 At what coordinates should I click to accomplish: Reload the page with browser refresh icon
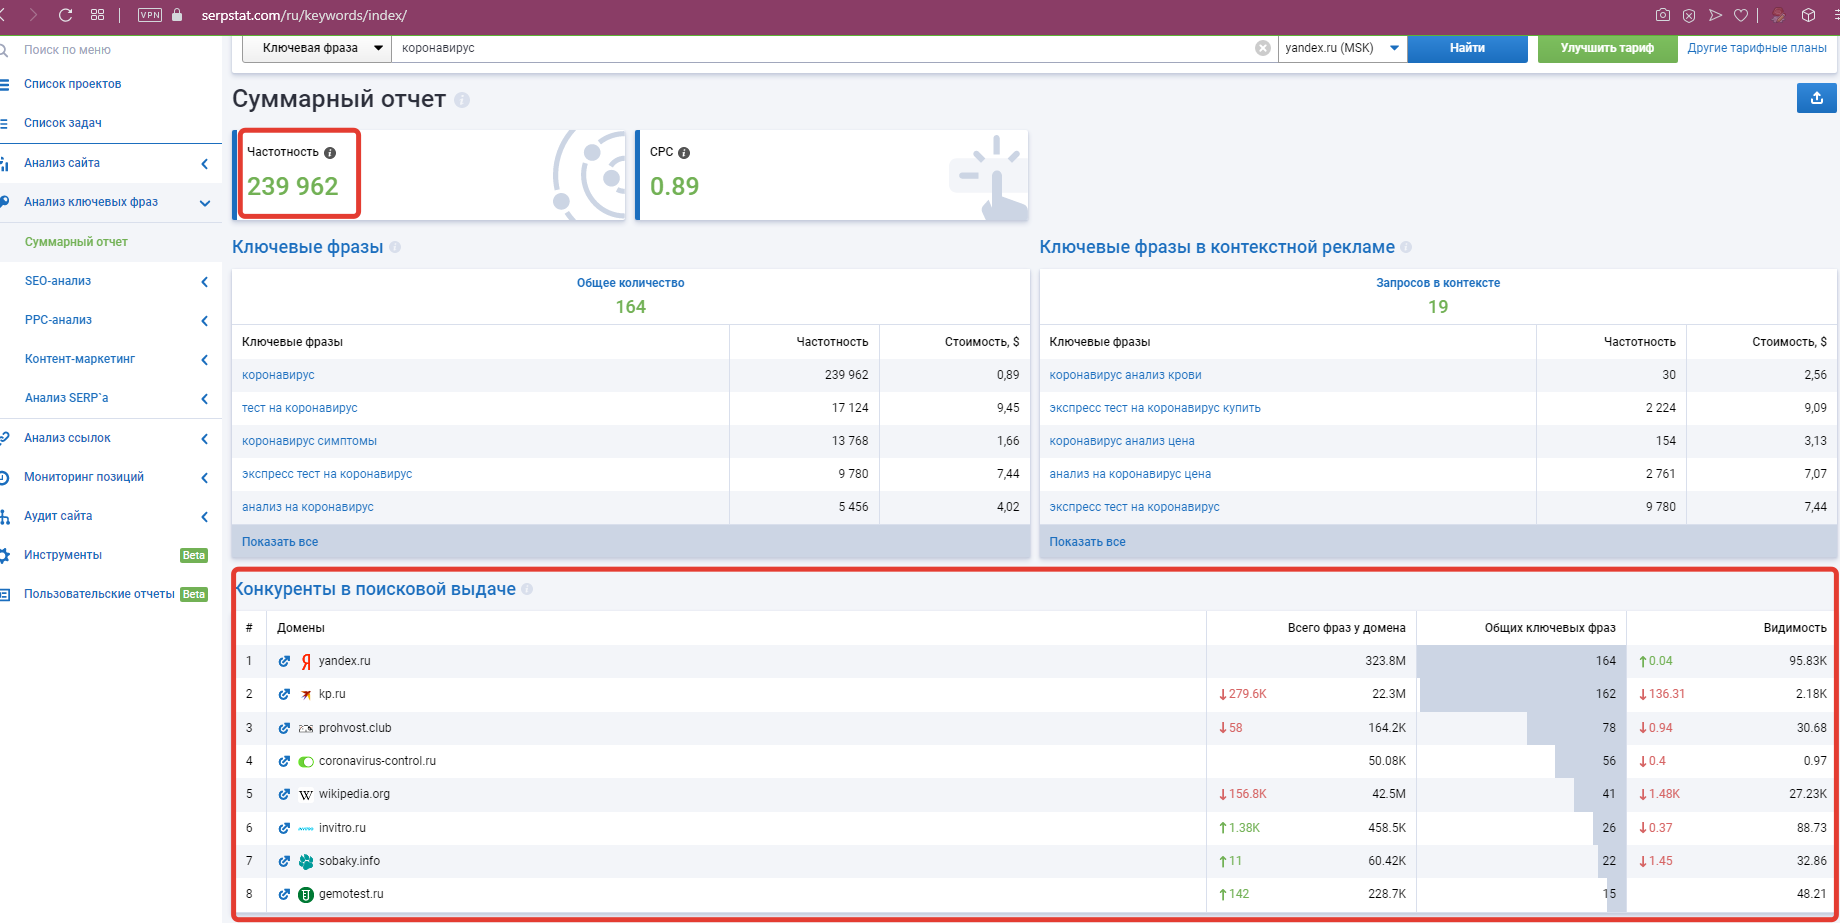tap(65, 15)
